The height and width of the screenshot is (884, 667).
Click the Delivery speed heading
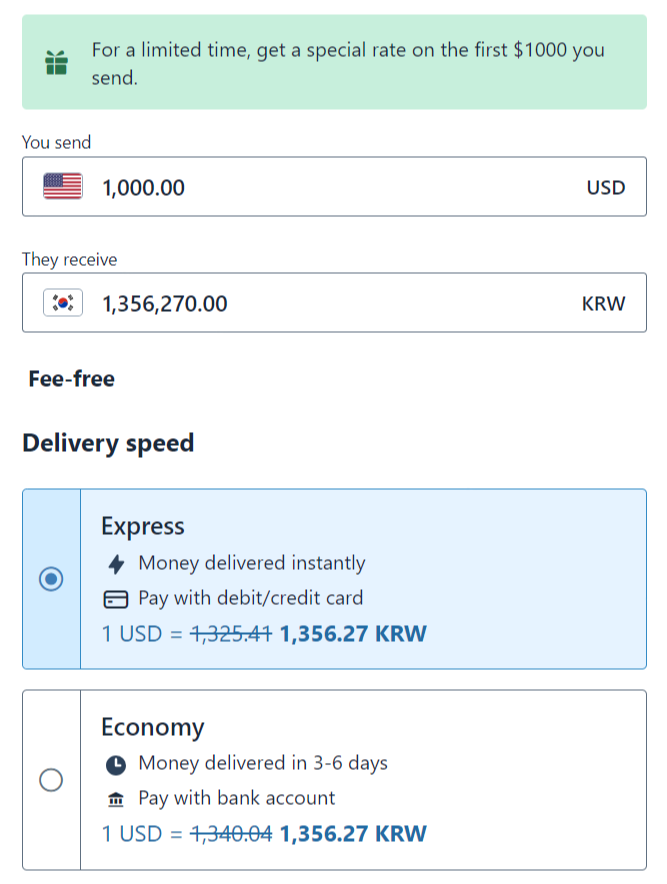tap(108, 443)
